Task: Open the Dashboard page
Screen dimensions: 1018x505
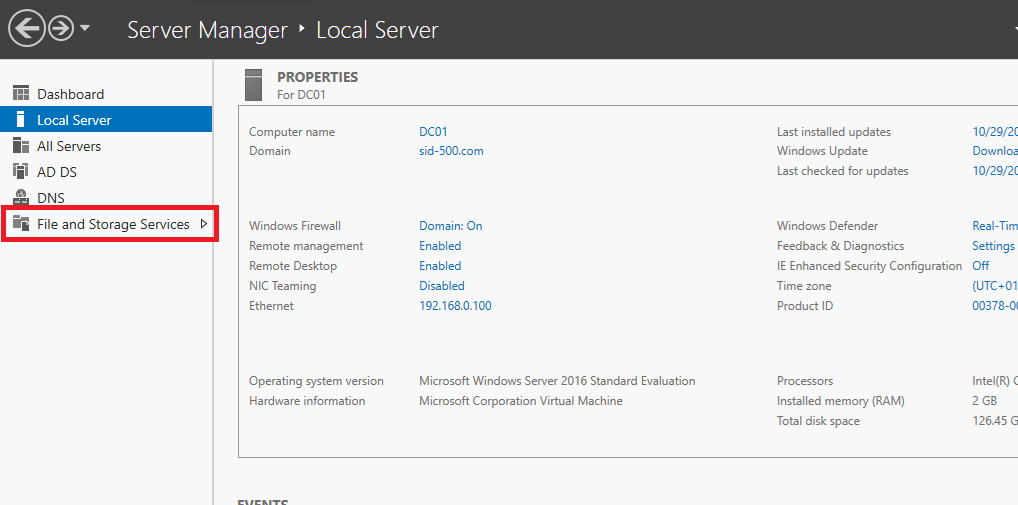Action: (70, 94)
